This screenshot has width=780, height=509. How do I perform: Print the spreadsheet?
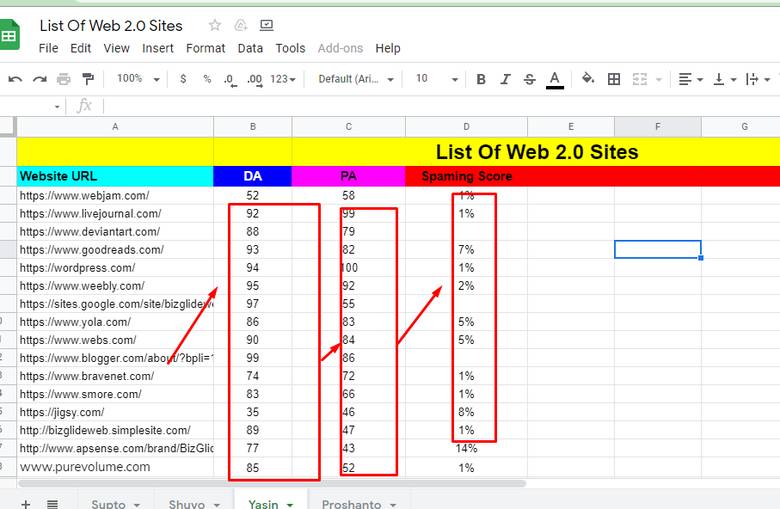click(x=64, y=79)
